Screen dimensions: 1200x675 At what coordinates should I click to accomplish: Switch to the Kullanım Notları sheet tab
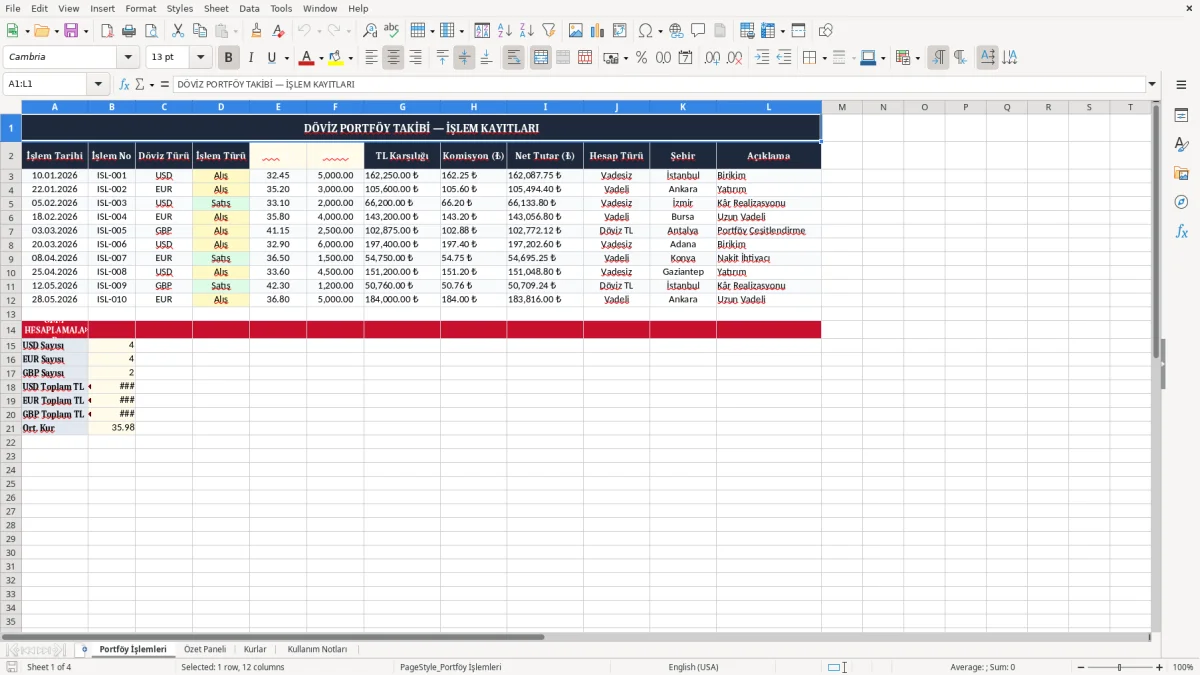[x=317, y=650]
